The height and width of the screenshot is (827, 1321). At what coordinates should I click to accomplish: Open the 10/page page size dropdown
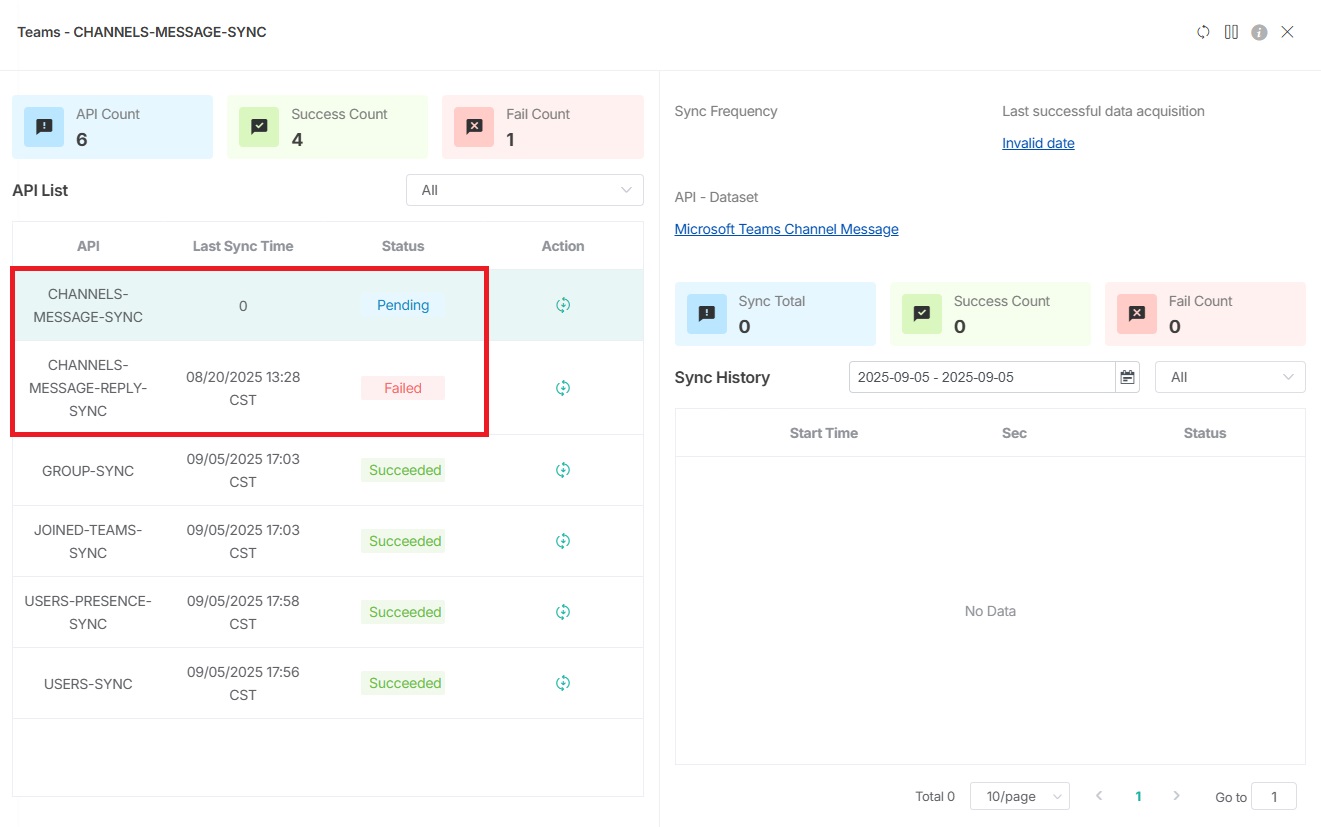click(x=1019, y=796)
